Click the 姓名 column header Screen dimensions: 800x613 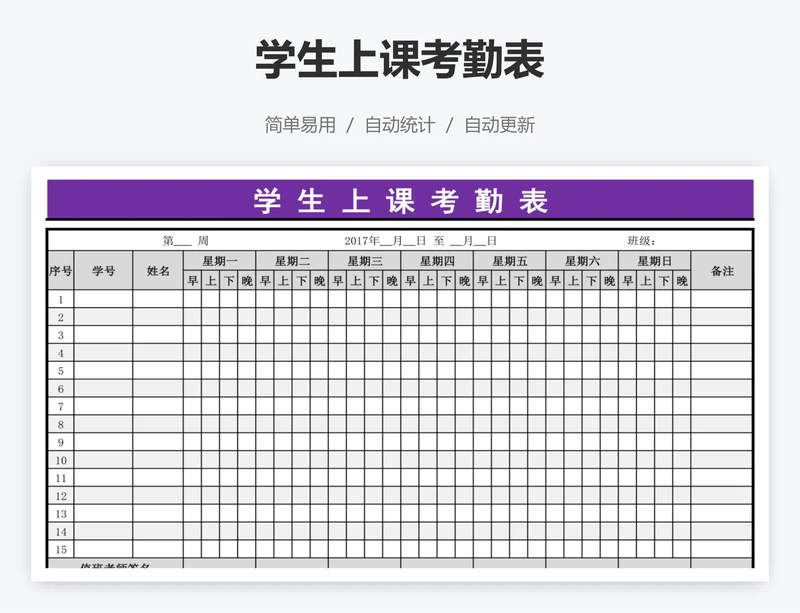pos(158,271)
